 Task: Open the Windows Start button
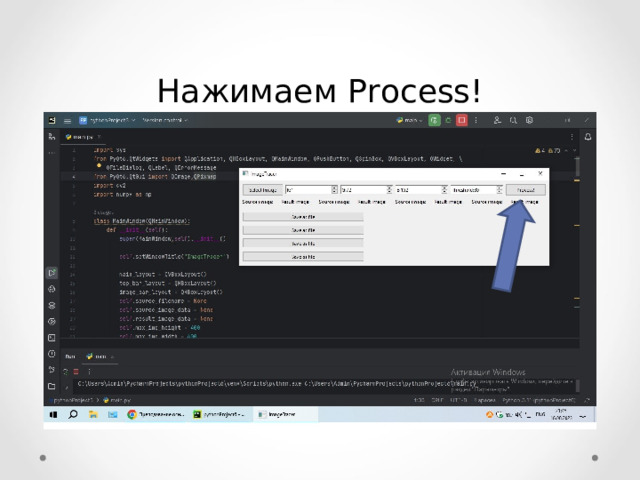coord(53,415)
